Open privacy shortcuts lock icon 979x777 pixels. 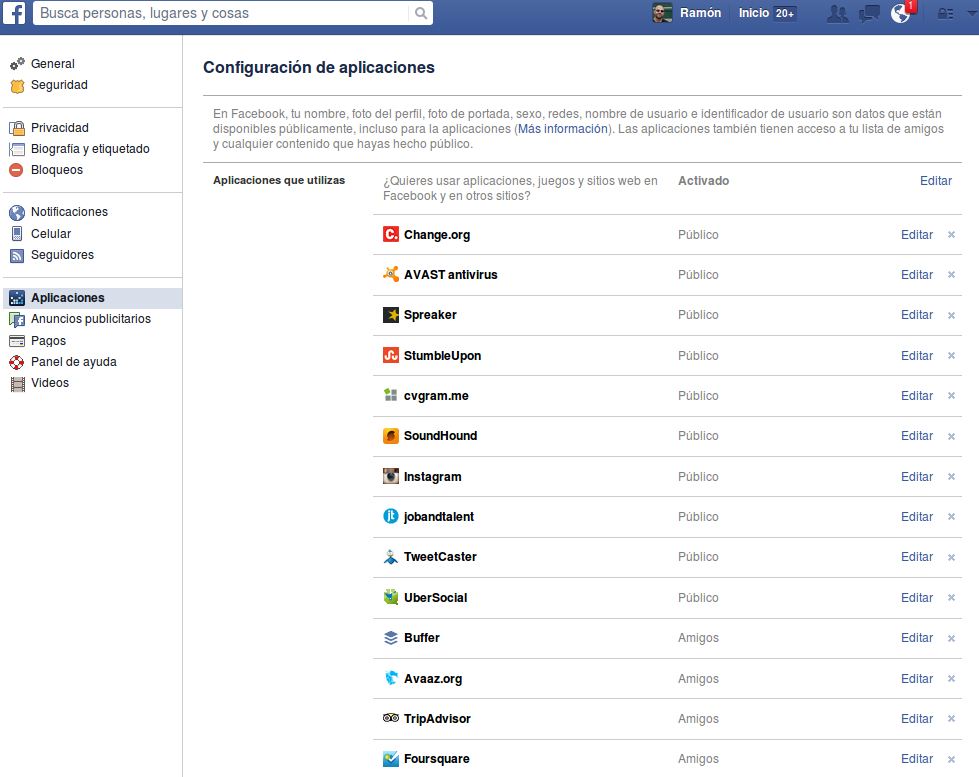(x=944, y=14)
